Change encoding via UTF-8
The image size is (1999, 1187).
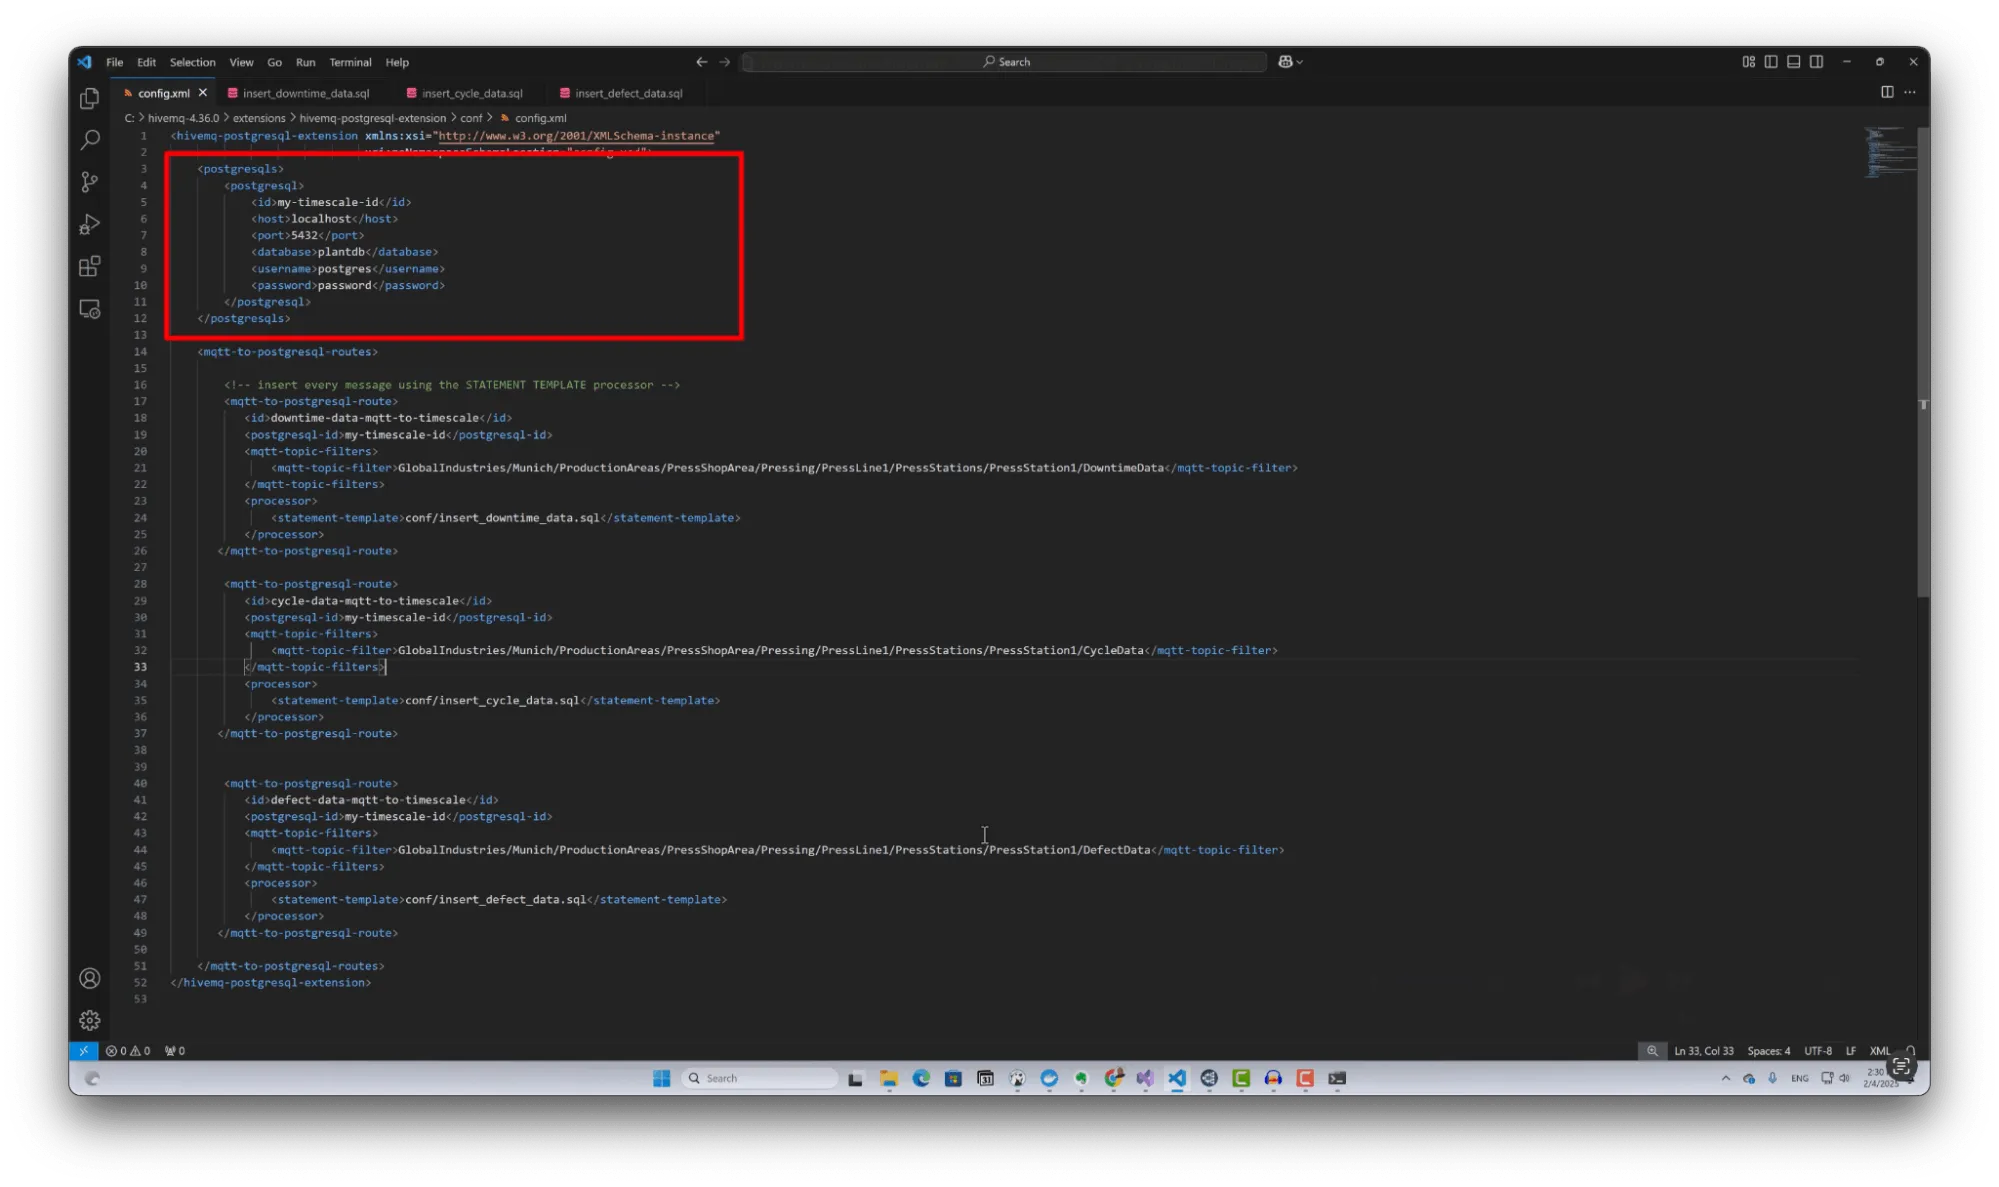click(x=1817, y=1050)
